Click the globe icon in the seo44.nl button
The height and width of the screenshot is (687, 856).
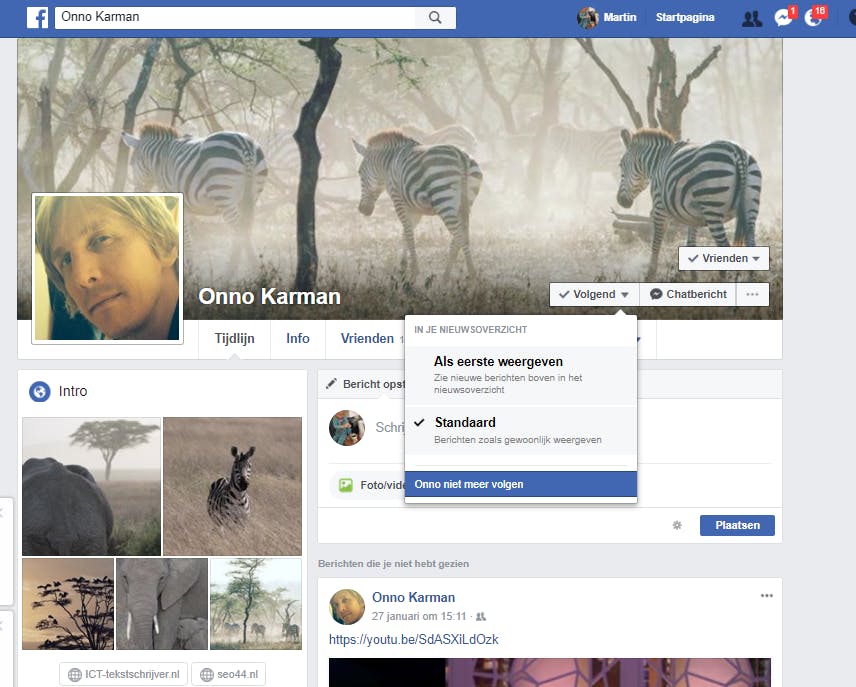pos(206,674)
